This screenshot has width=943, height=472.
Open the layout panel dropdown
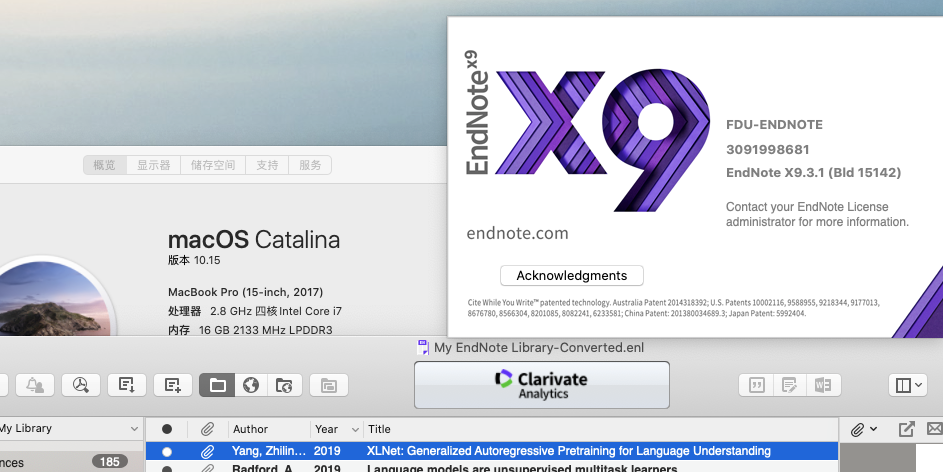tap(908, 385)
